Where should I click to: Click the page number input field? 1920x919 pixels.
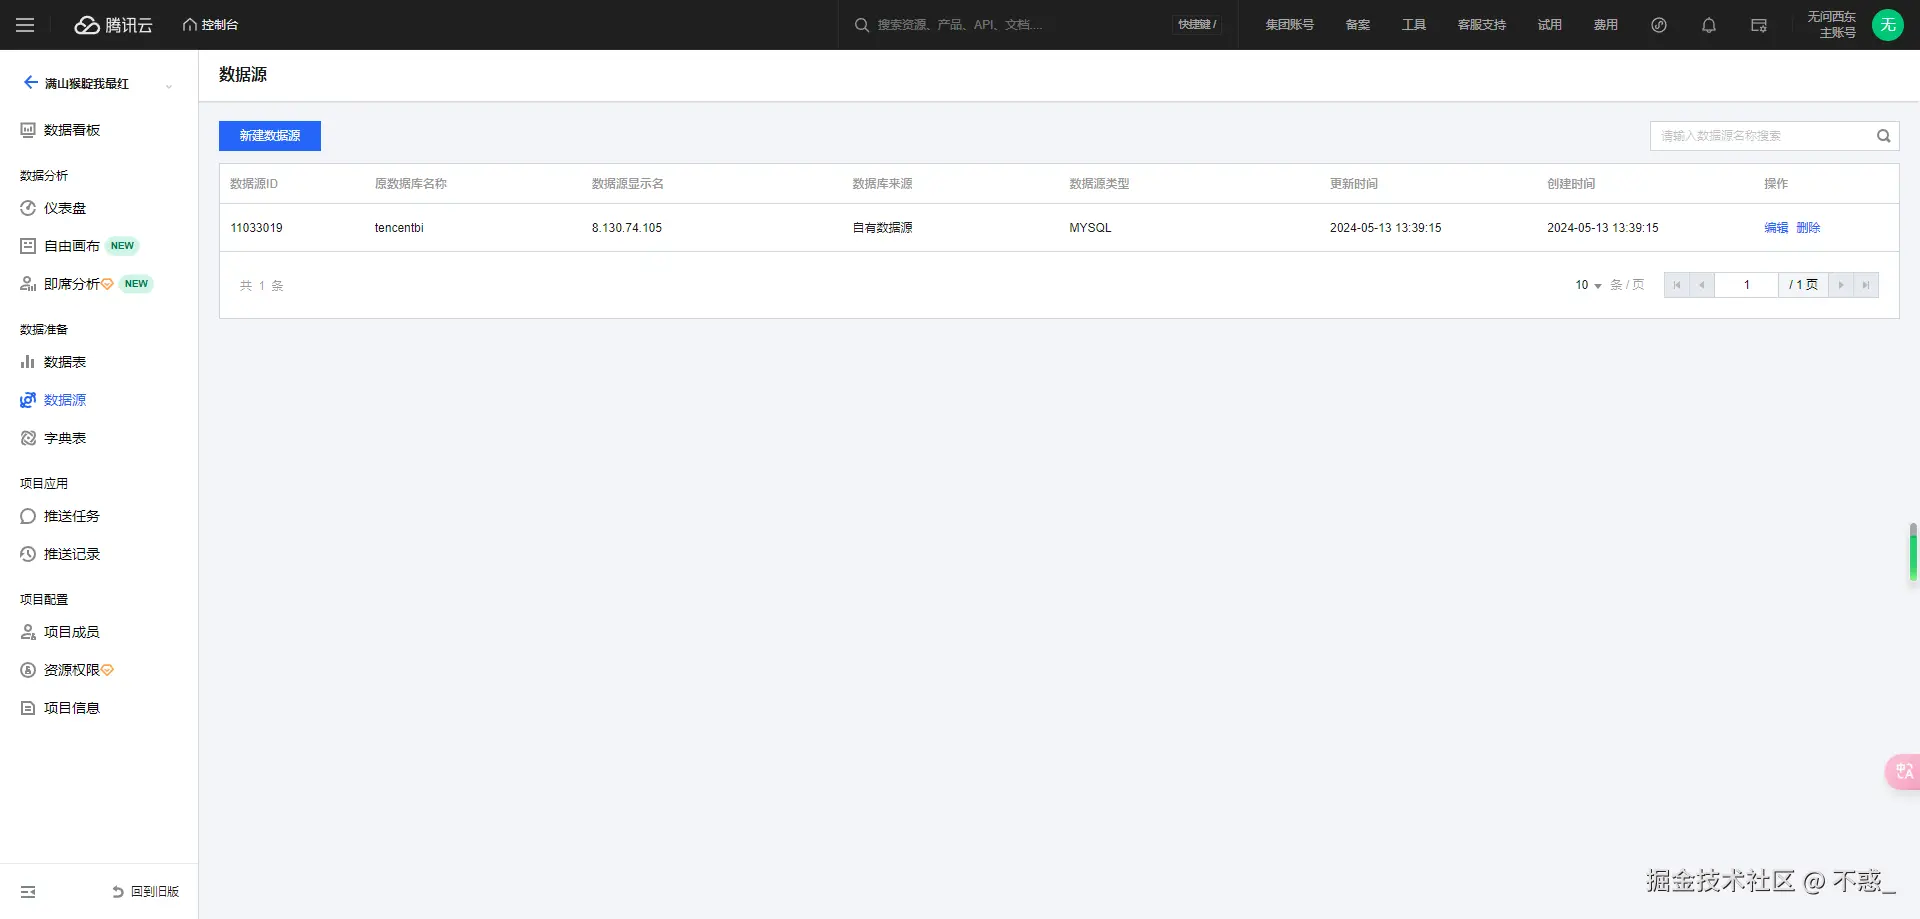(x=1747, y=285)
